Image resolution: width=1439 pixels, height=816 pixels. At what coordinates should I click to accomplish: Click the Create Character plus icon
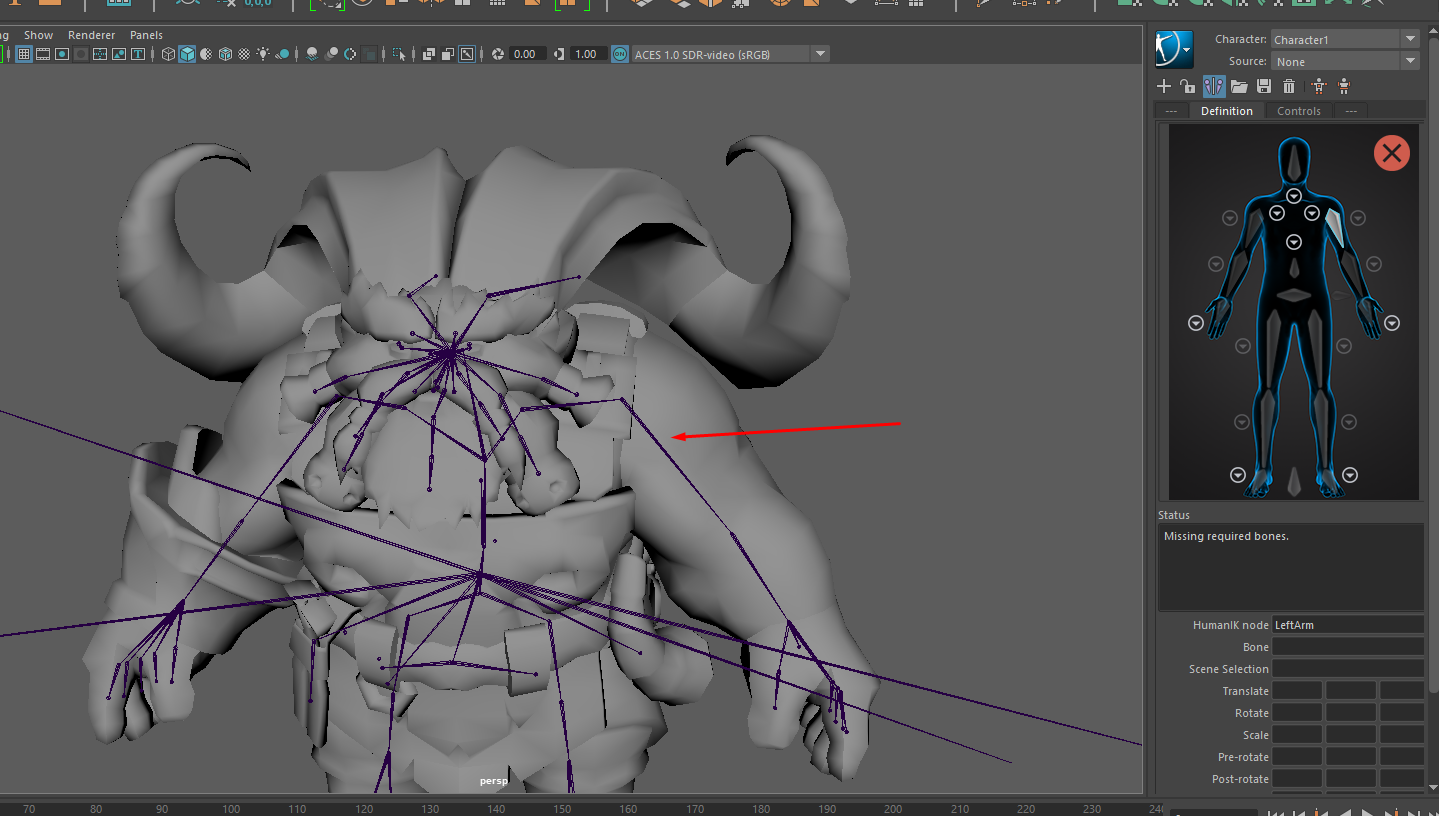[1163, 87]
